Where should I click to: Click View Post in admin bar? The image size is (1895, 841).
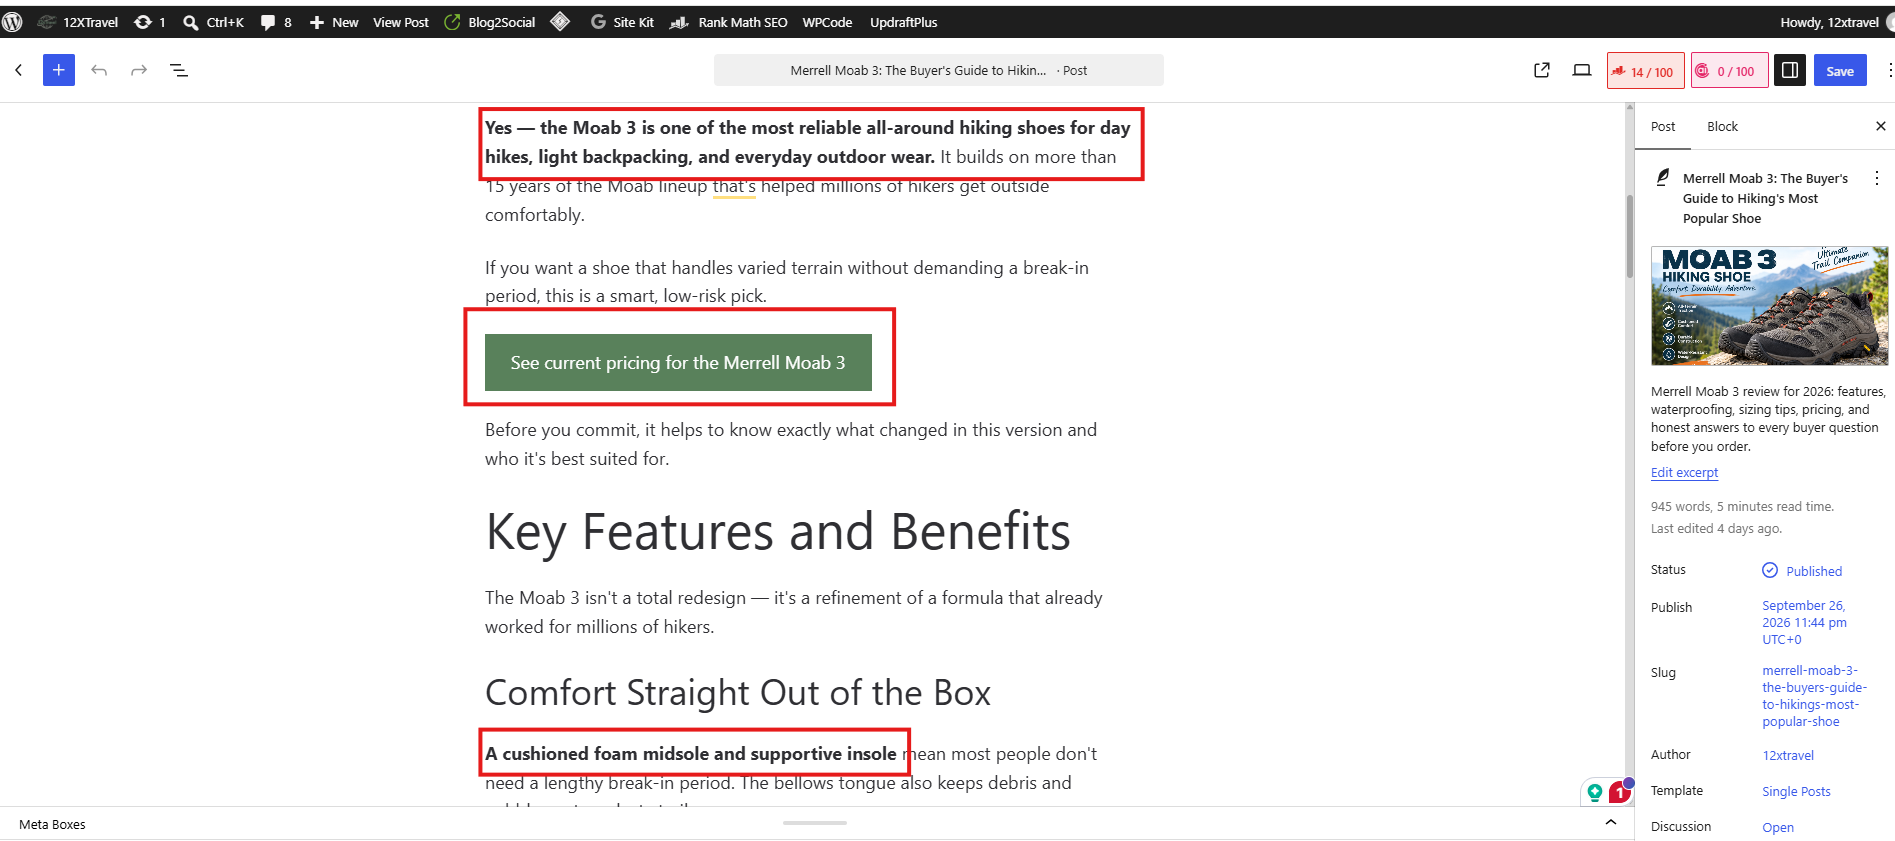coord(401,22)
